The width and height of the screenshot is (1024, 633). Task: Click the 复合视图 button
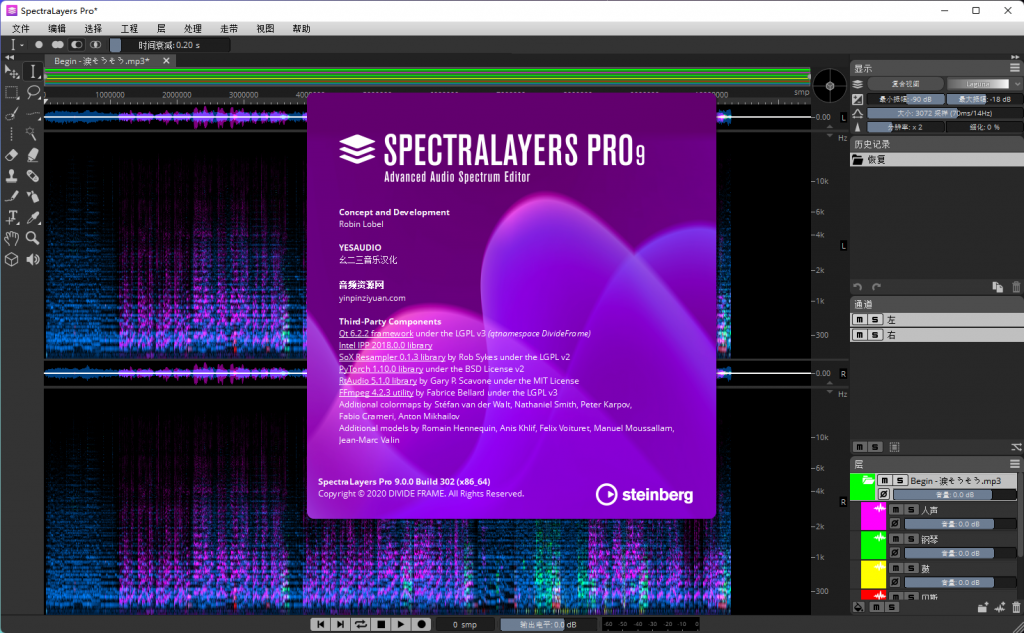(903, 84)
